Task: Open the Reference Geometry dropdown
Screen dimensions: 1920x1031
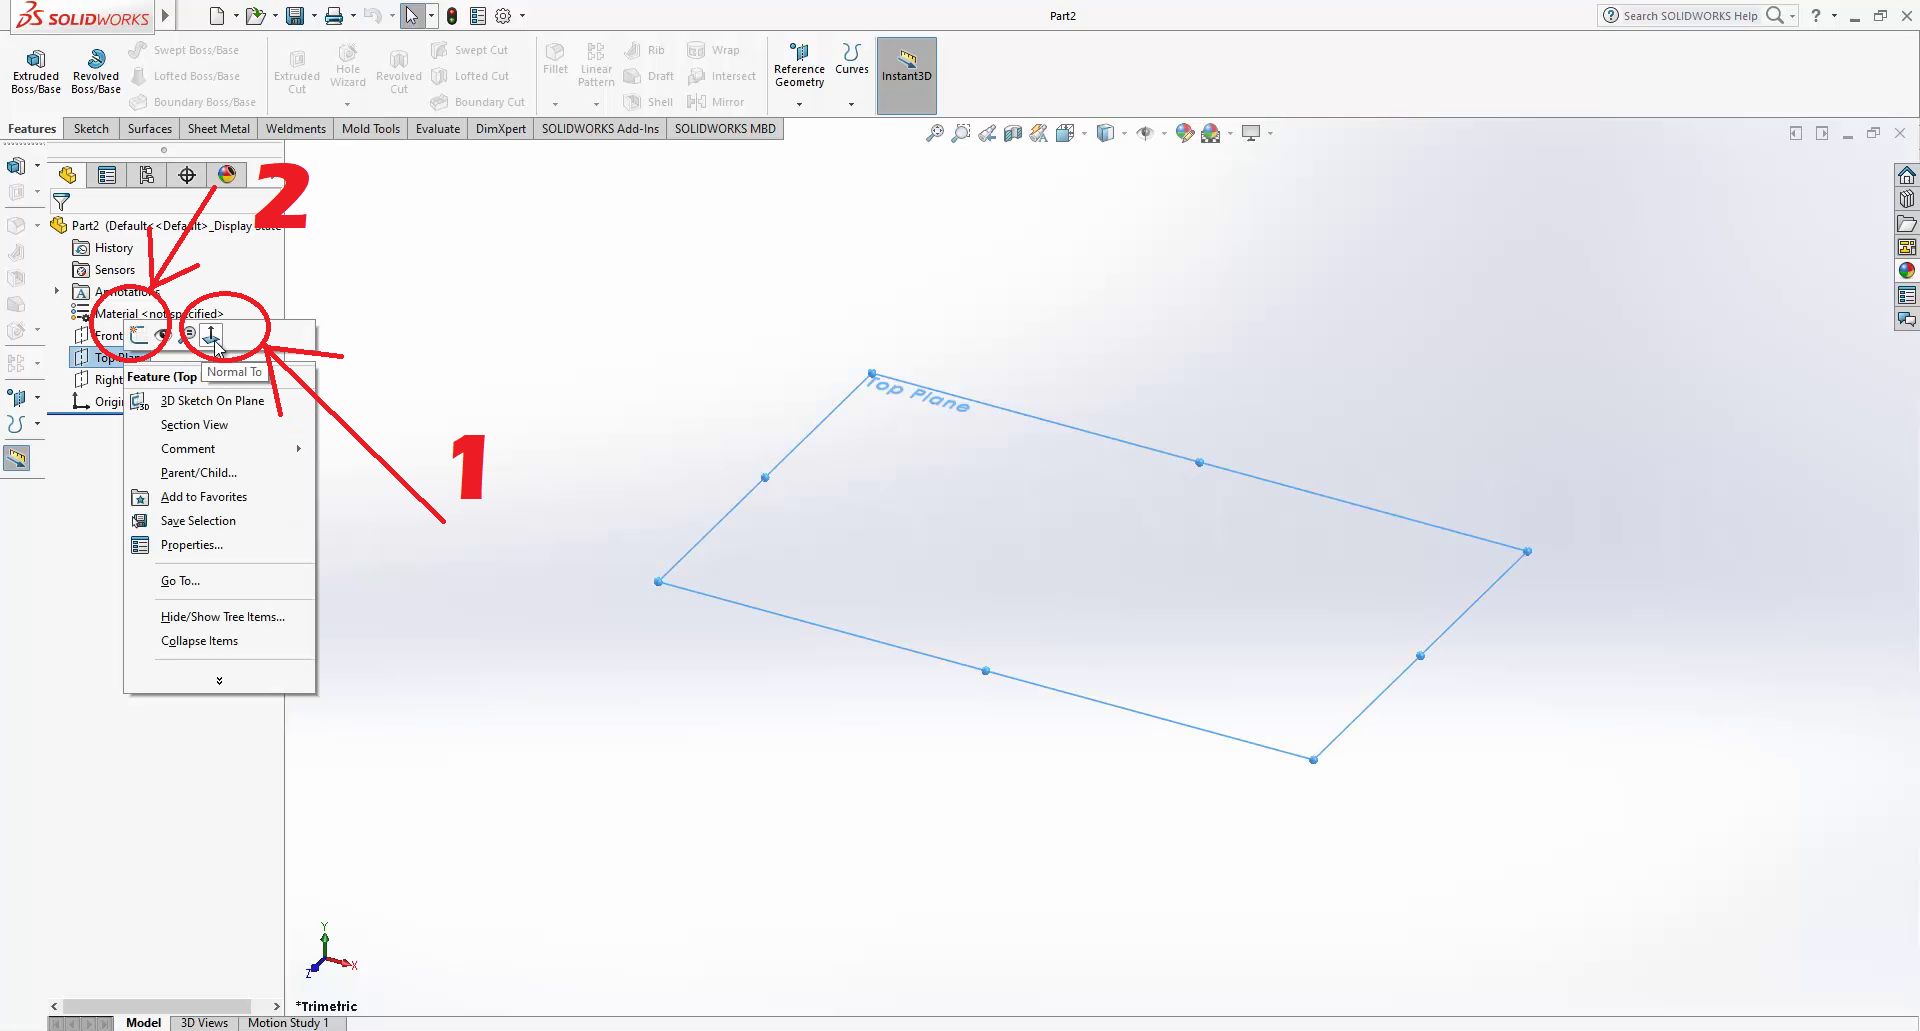Action: pos(799,104)
